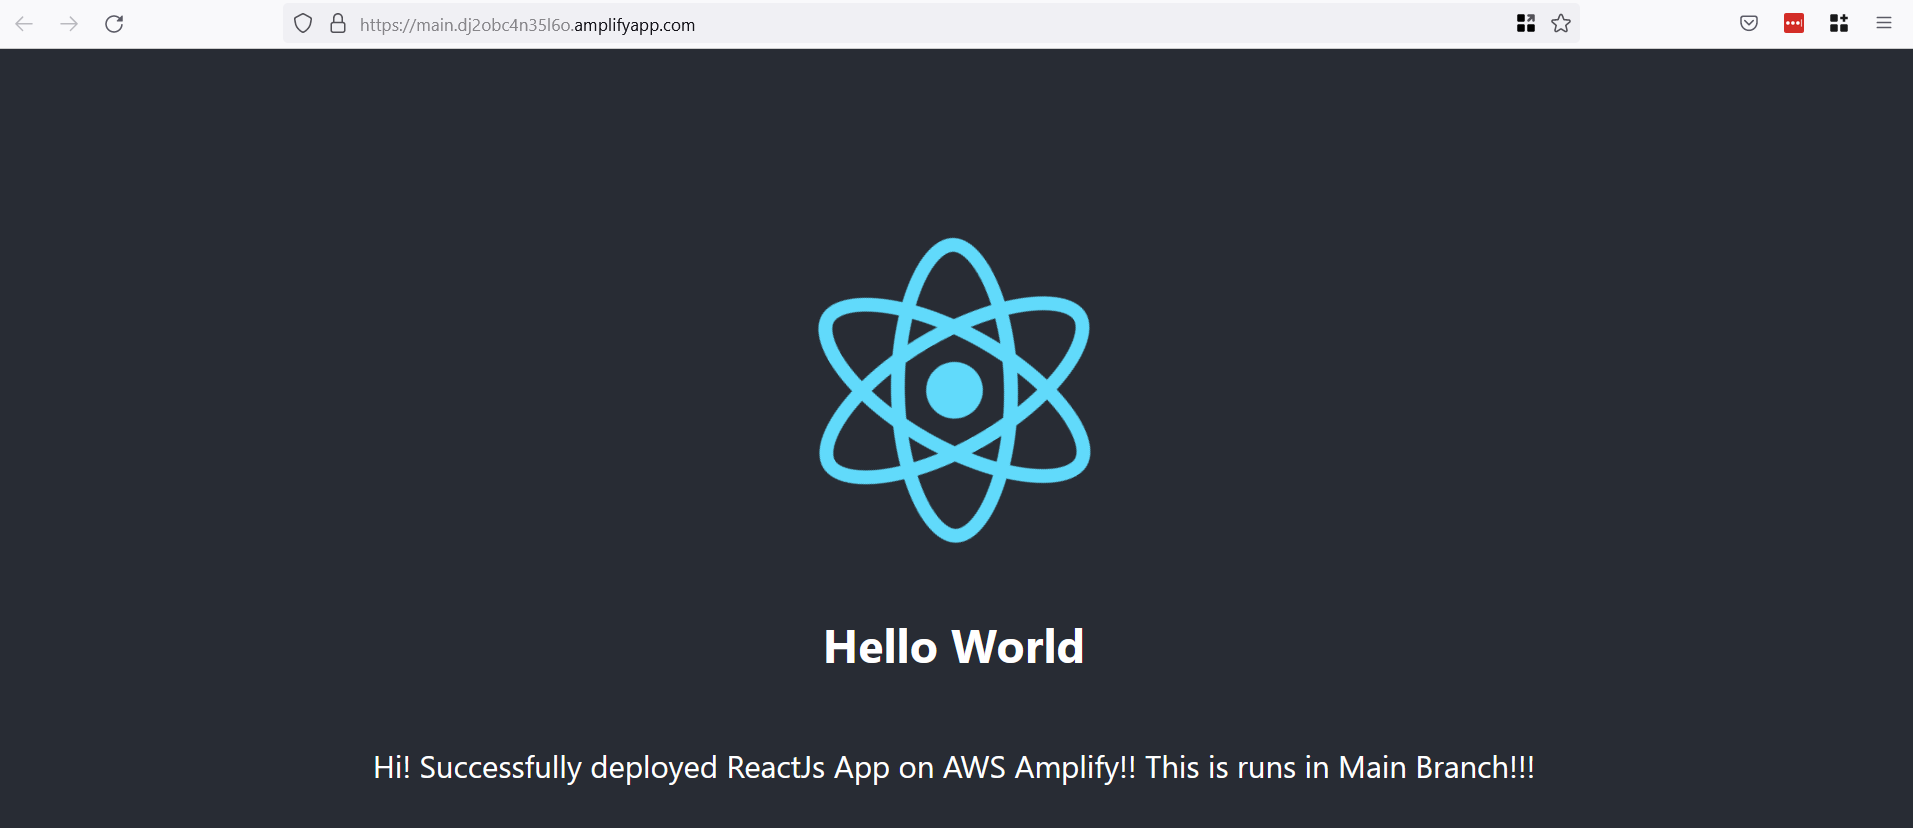Go forward to the next page

click(69, 24)
